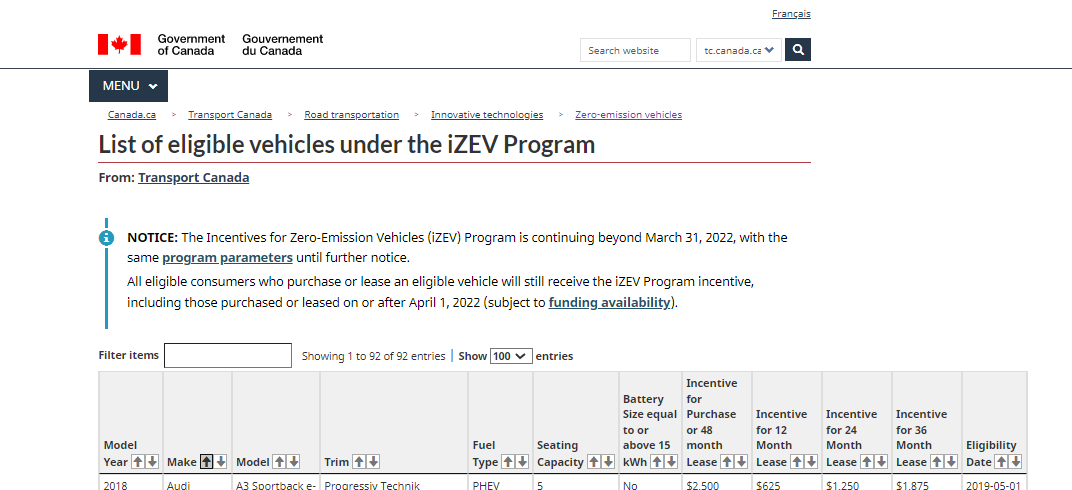Sort 36 Month Lease incentive descending
Screen dimensions: 1072x490
(x=950, y=462)
